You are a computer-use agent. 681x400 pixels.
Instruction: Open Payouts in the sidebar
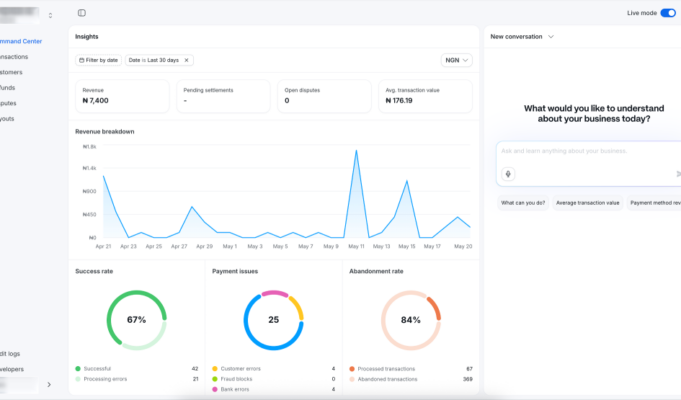pyautogui.click(x=7, y=119)
